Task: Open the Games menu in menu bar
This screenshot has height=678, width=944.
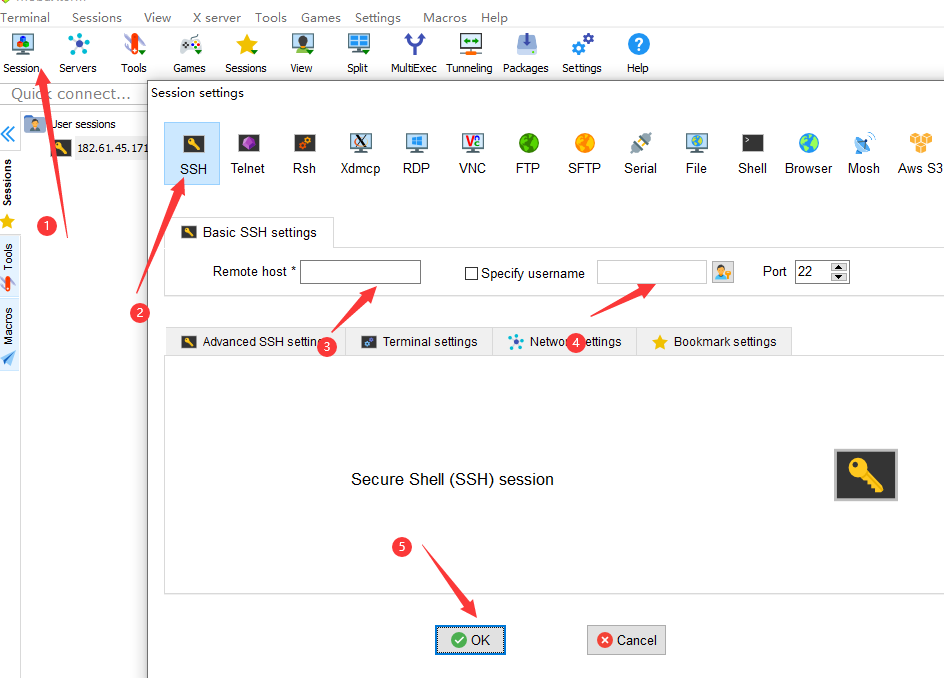Action: tap(321, 17)
